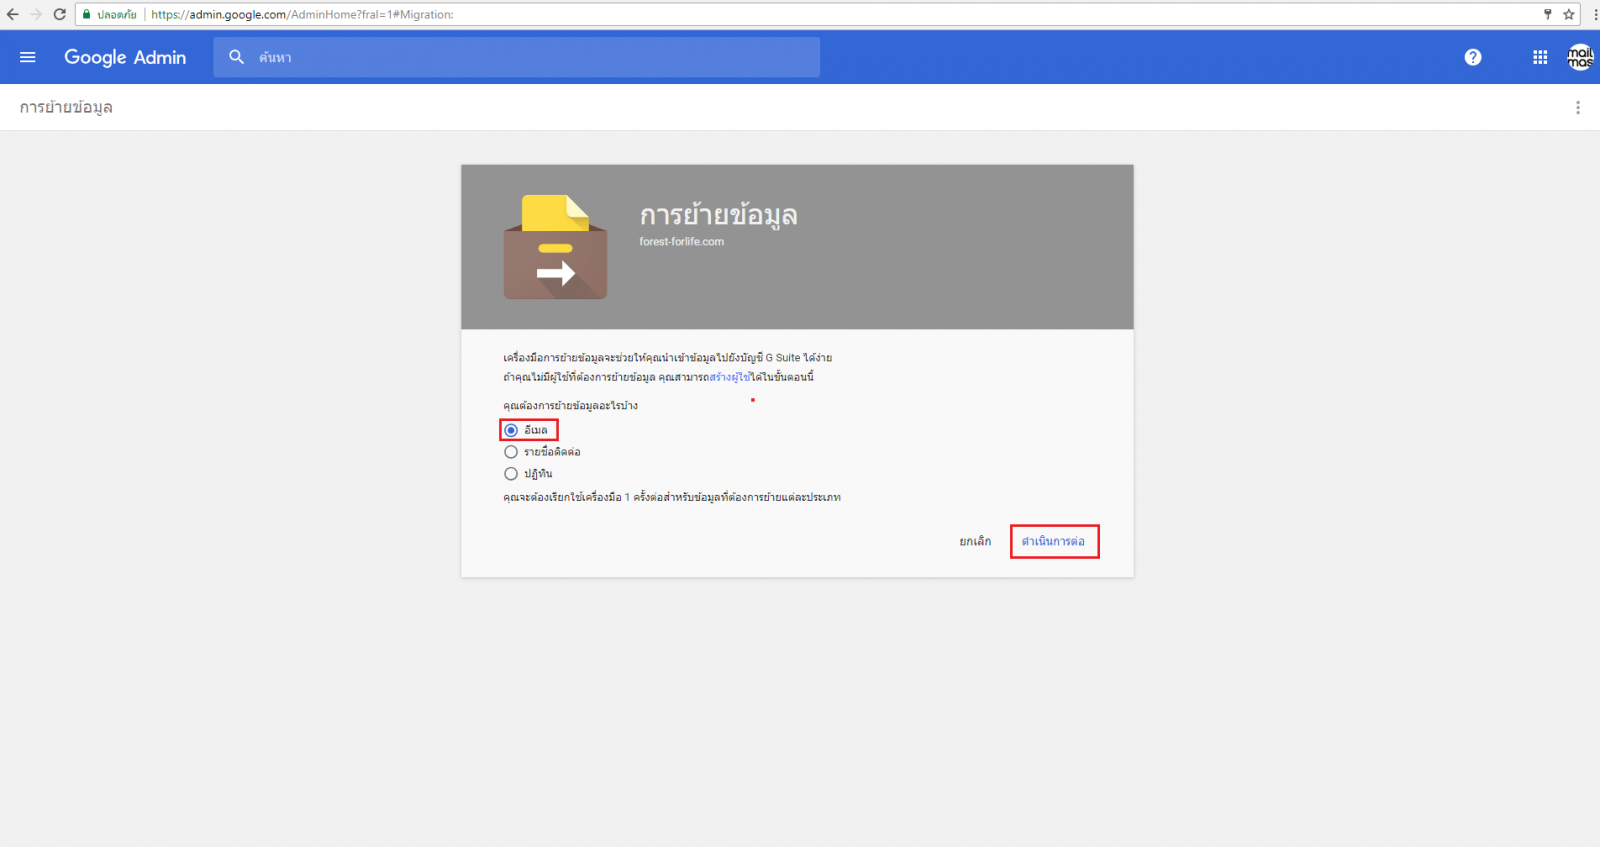
Task: Click the คุณต้องการย้ายข้อมูลอะไรบ้าง question text
Action: tap(570, 405)
